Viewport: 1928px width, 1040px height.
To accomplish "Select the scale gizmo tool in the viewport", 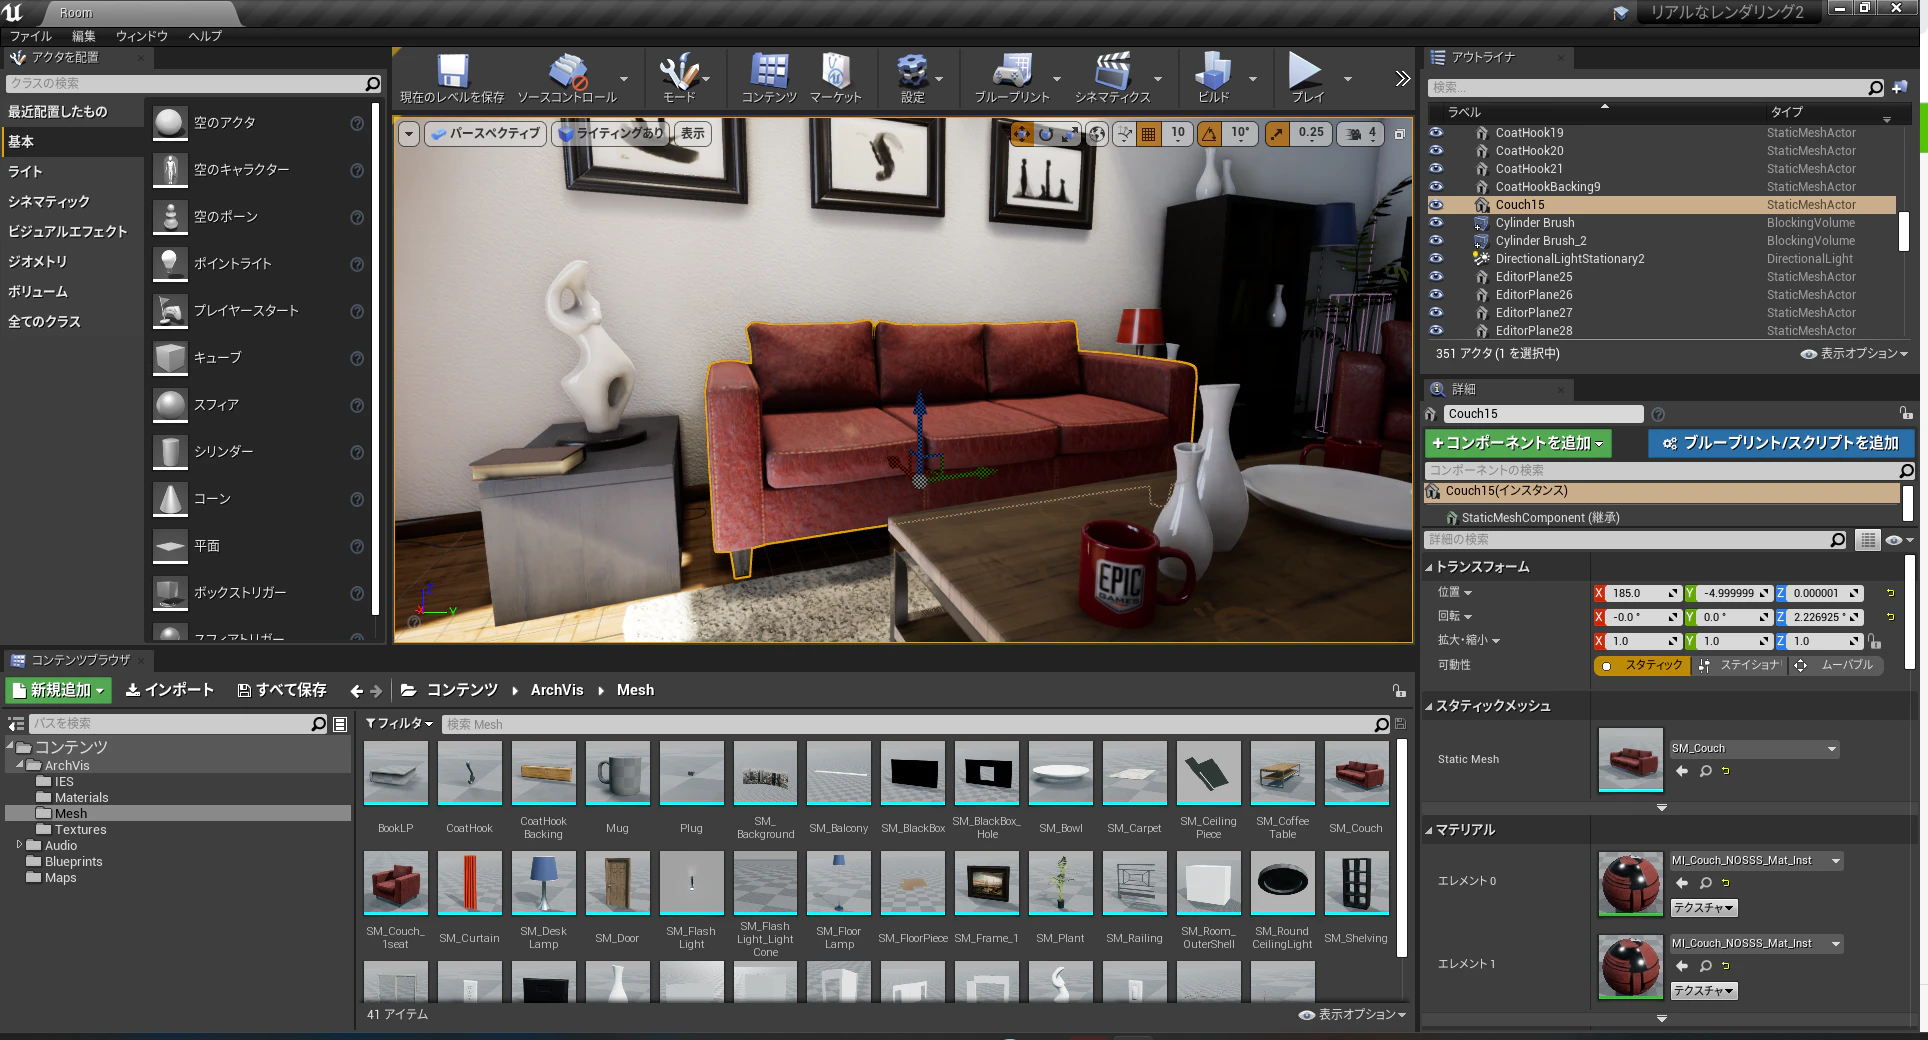I will 1070,133.
